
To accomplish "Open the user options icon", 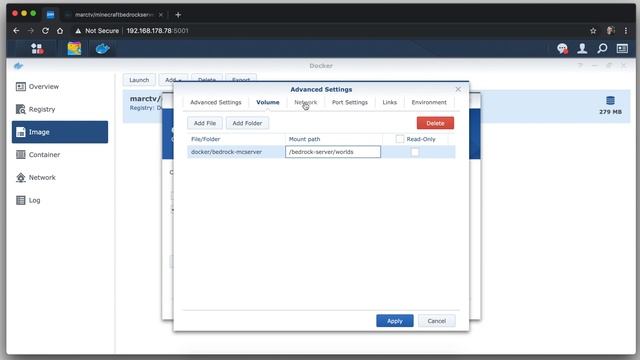I will pyautogui.click(x=582, y=49).
